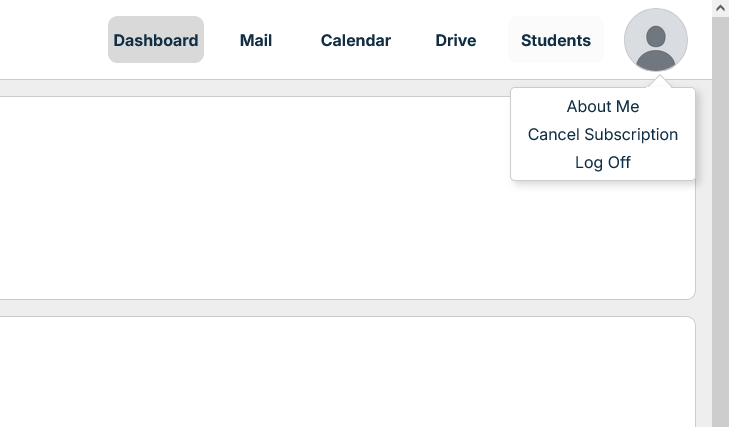The width and height of the screenshot is (729, 427).
Task: Click the vertical scrollbar thumb
Action: coord(720,220)
